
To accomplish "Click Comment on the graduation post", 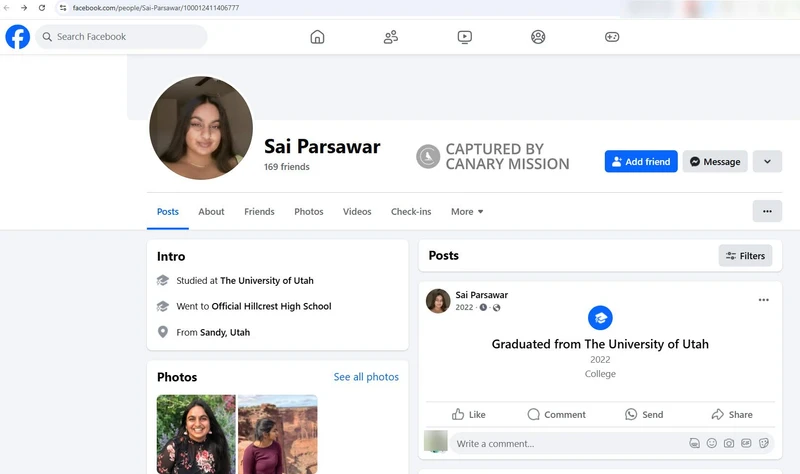I will click(x=556, y=414).
